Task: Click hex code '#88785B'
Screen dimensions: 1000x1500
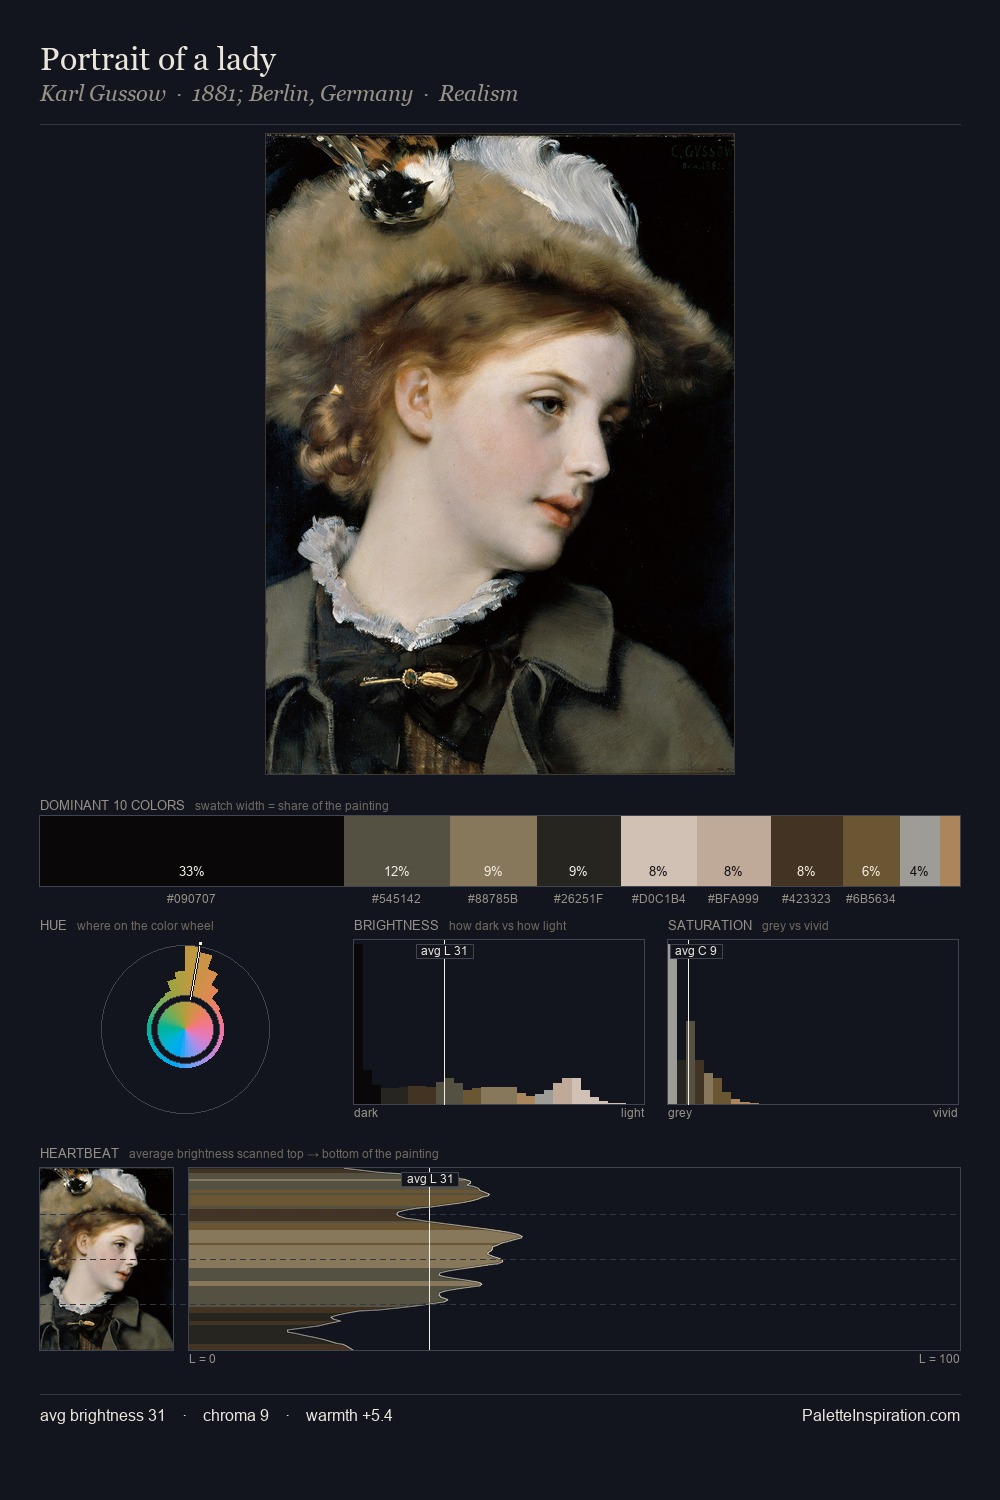Action: (493, 899)
